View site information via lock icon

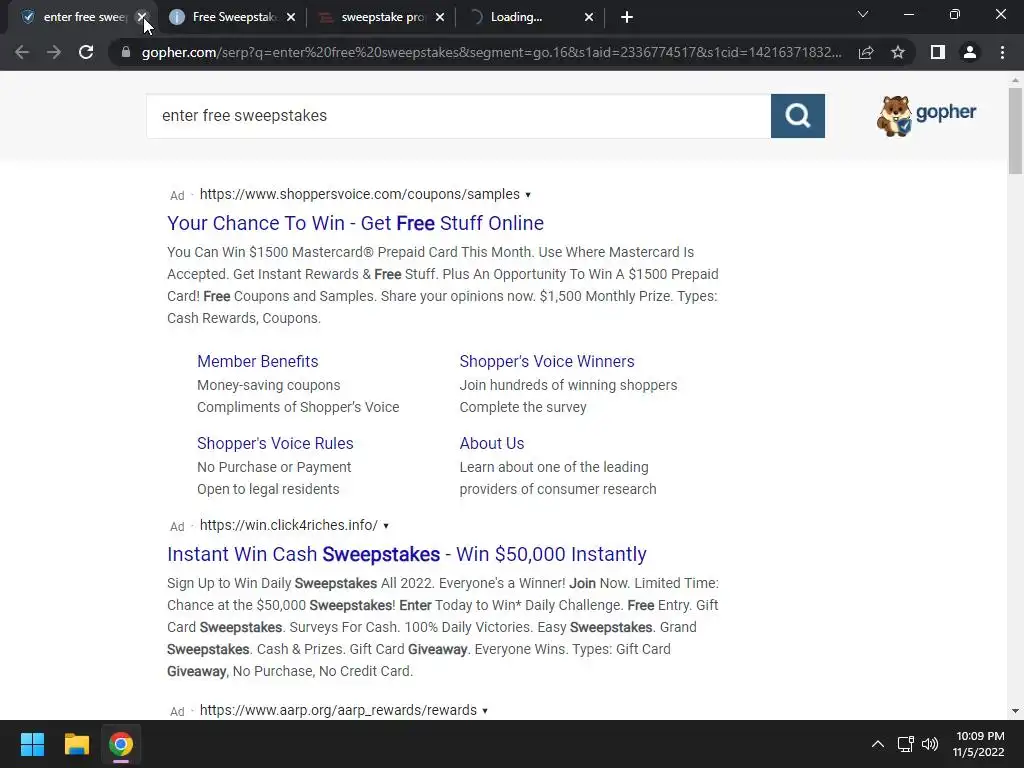126,52
